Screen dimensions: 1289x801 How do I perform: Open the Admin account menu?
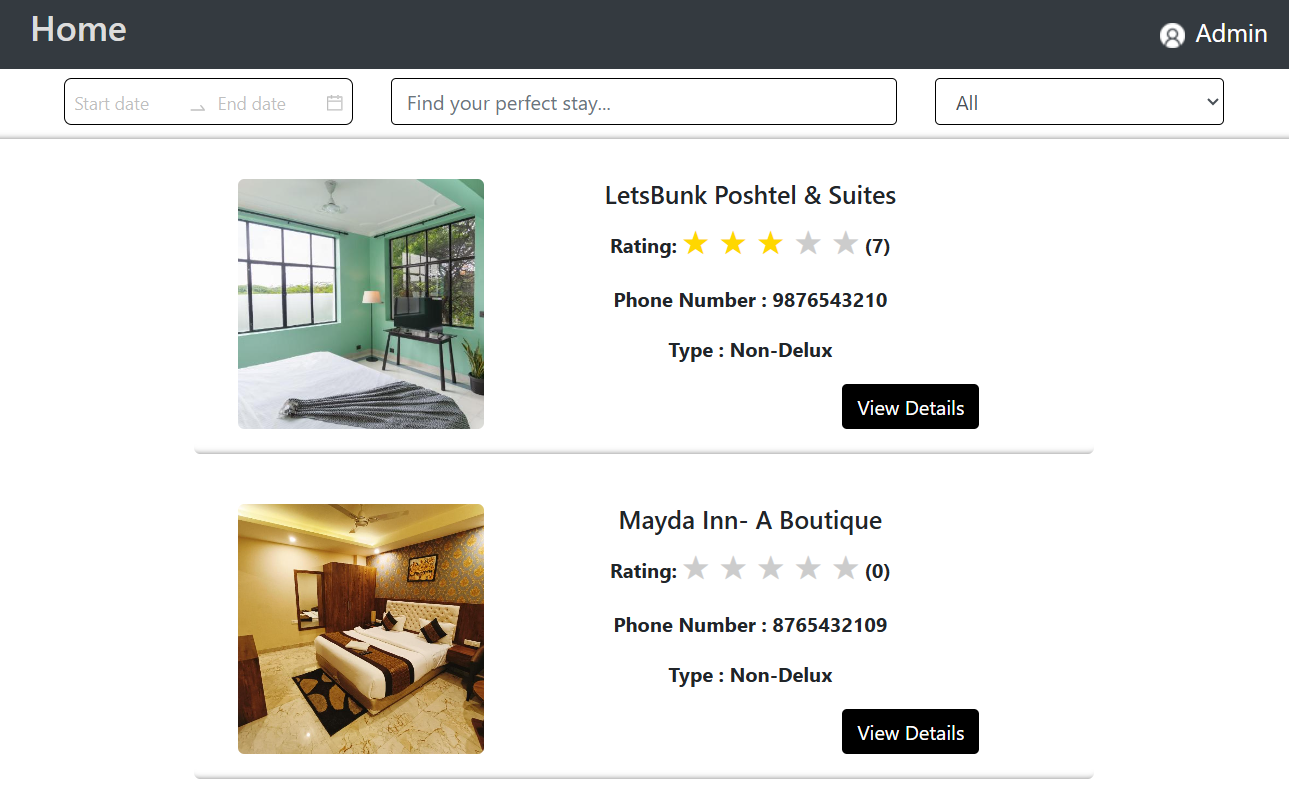click(x=1214, y=34)
